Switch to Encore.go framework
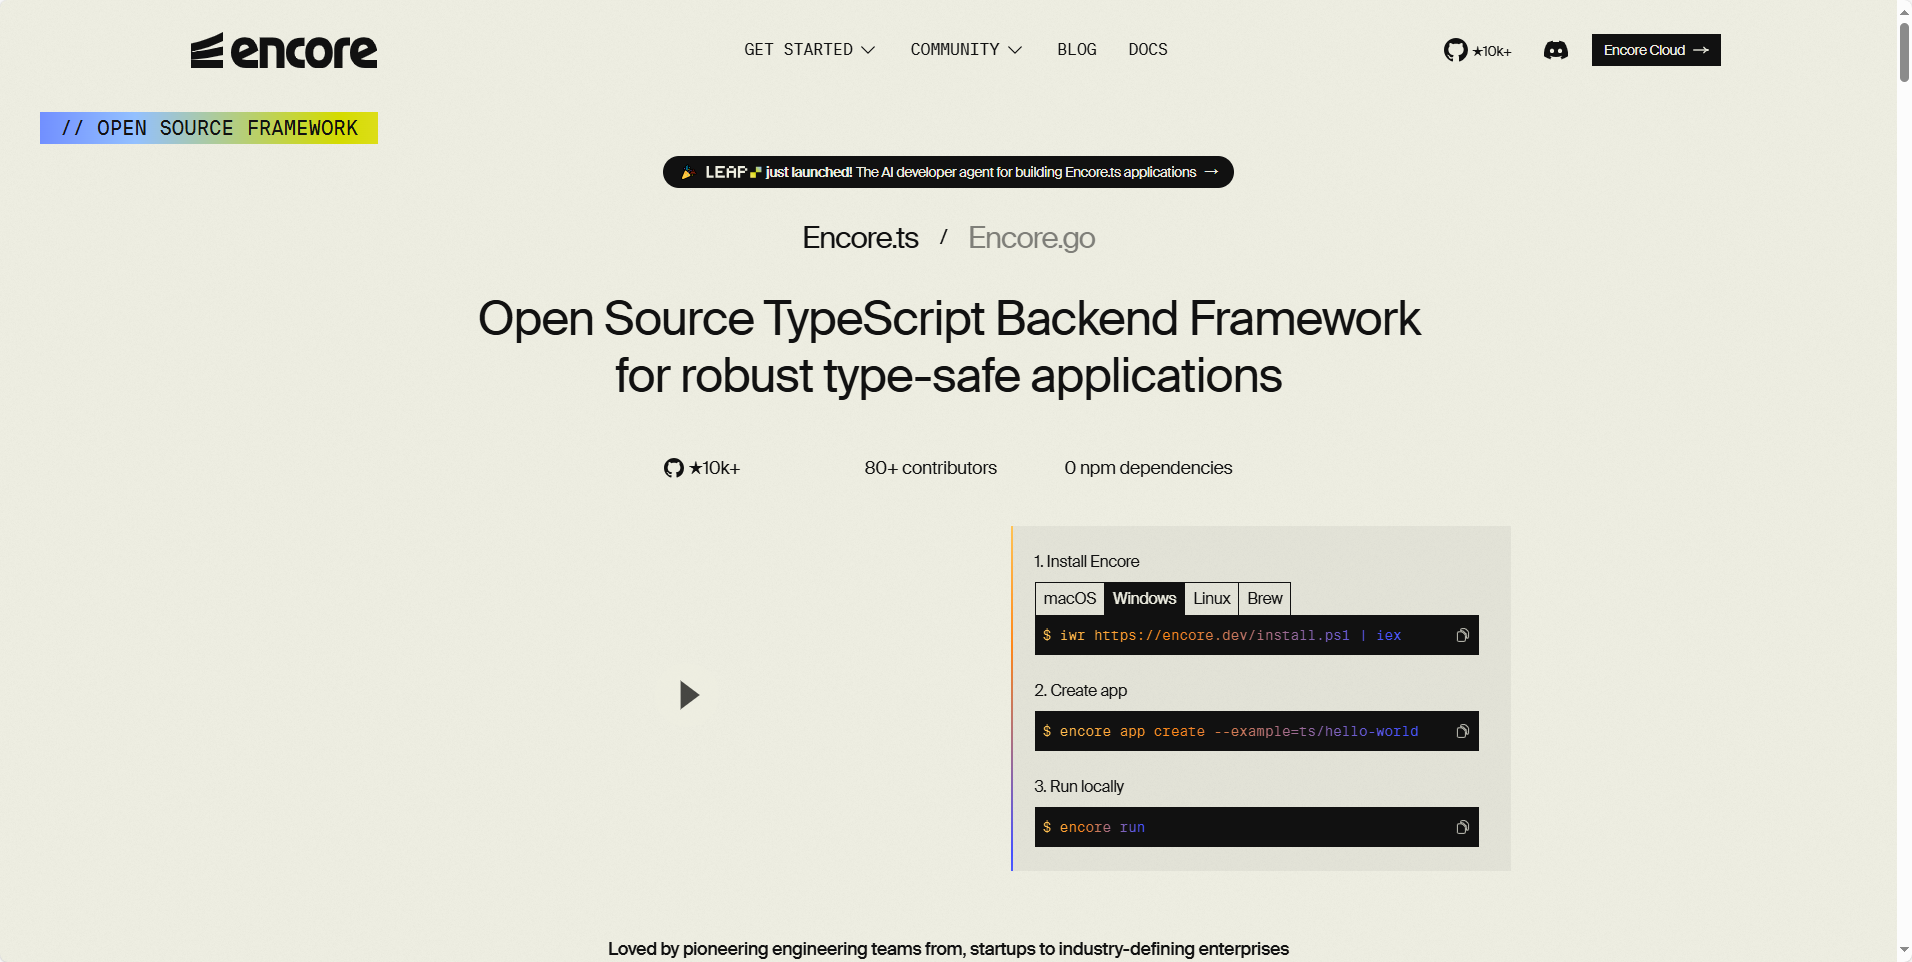The height and width of the screenshot is (962, 1912). [x=1031, y=238]
